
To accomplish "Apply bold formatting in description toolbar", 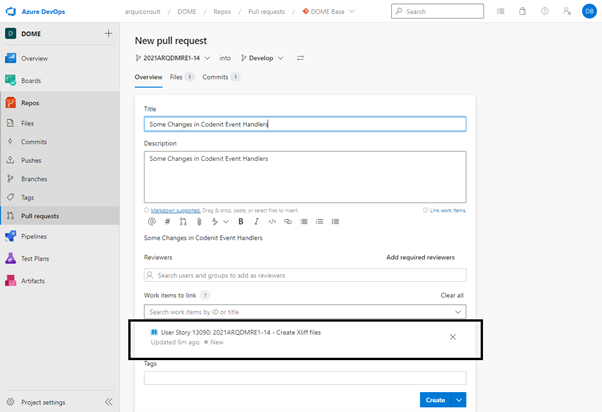I will (240, 221).
